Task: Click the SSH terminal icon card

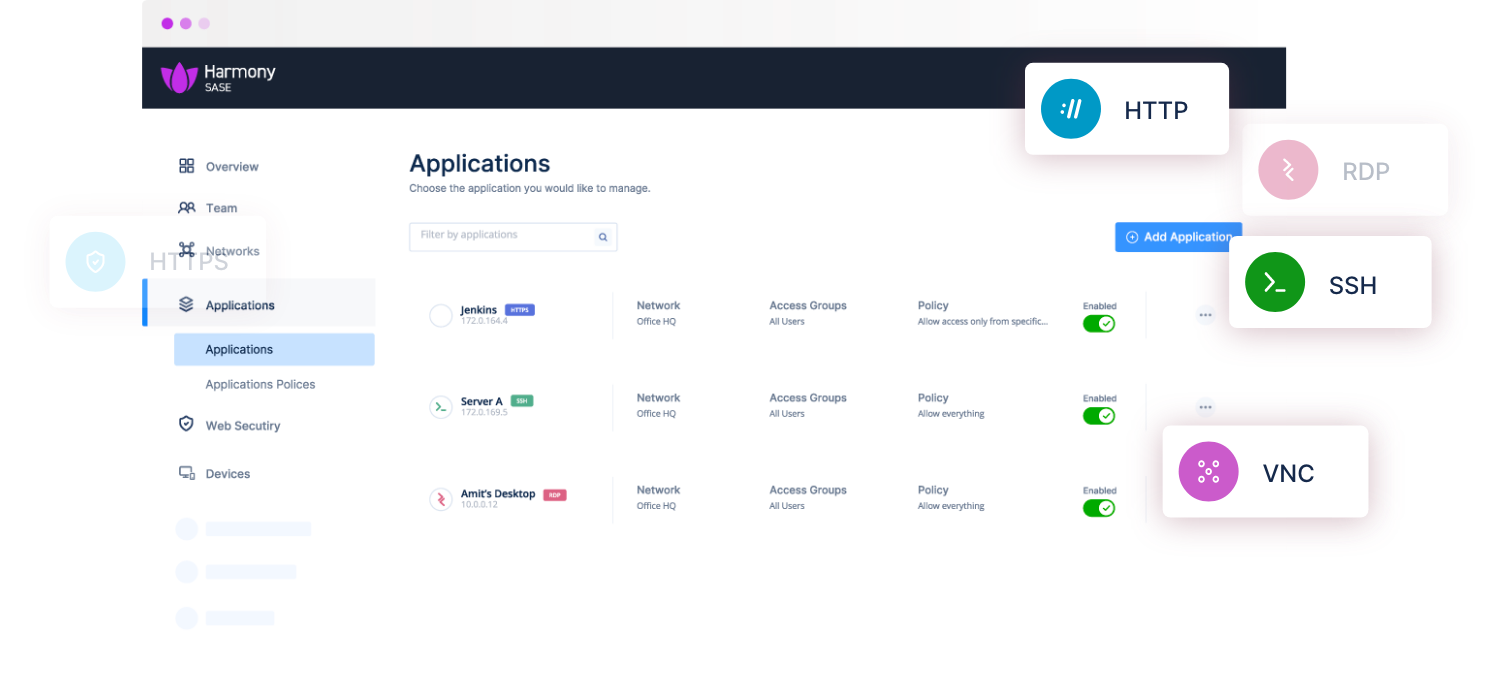Action: pyautogui.click(x=1275, y=283)
